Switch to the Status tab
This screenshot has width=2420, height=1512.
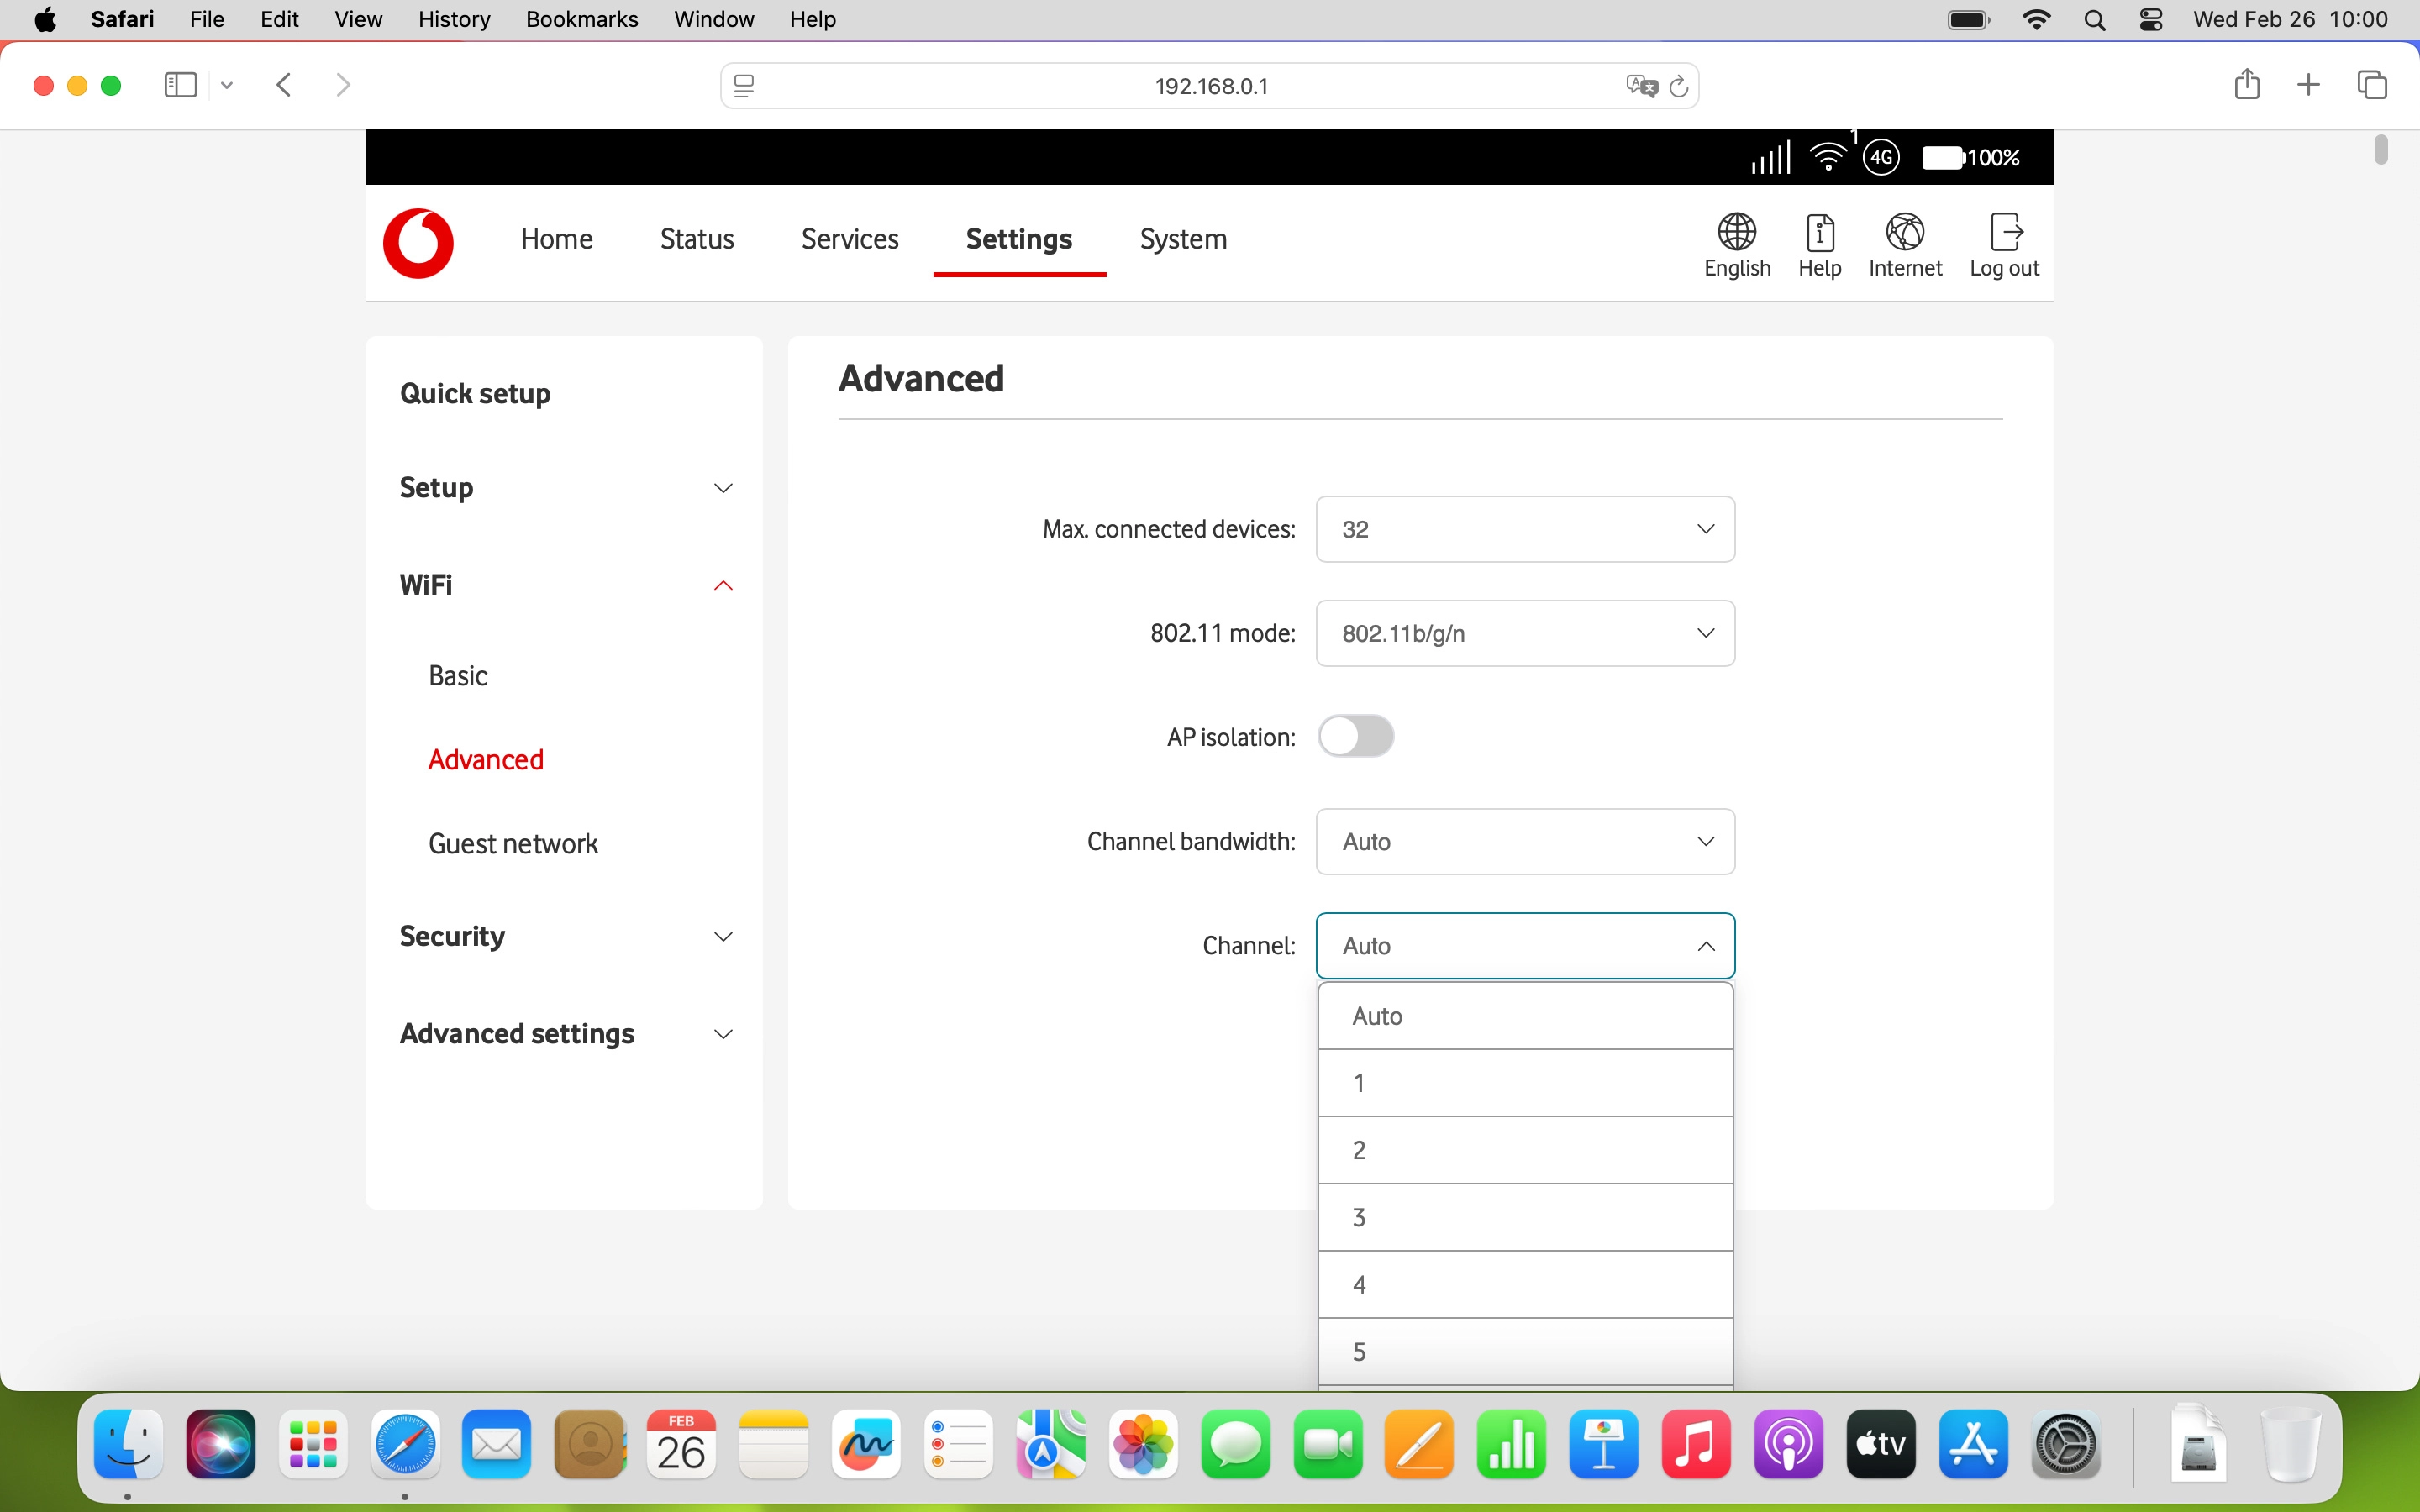[696, 239]
